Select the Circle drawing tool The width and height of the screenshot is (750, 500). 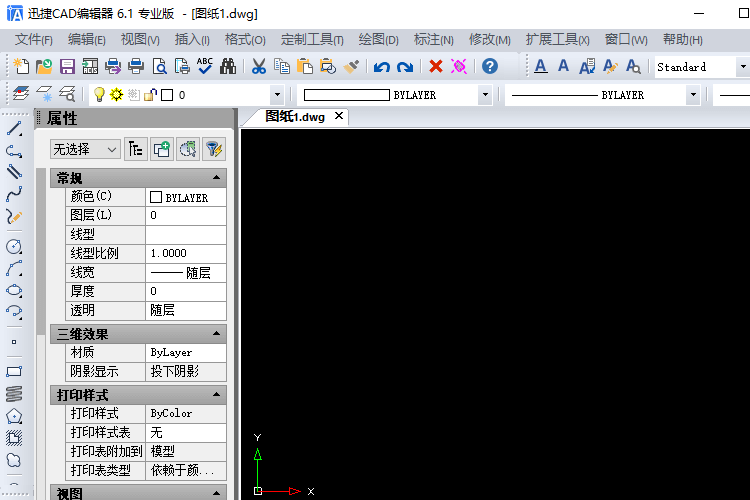14,247
